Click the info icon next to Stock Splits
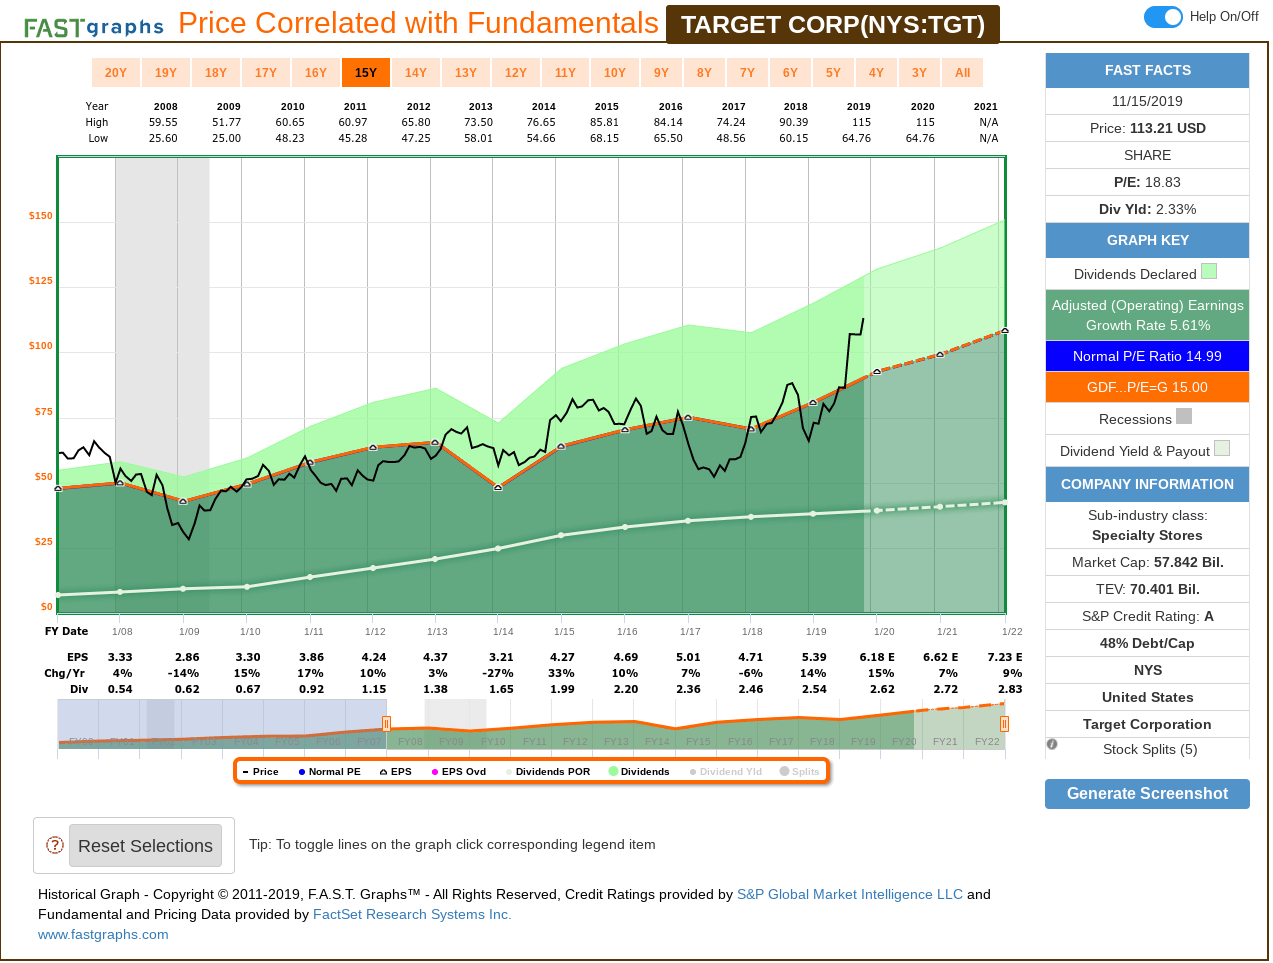The height and width of the screenshot is (963, 1273). (1054, 743)
